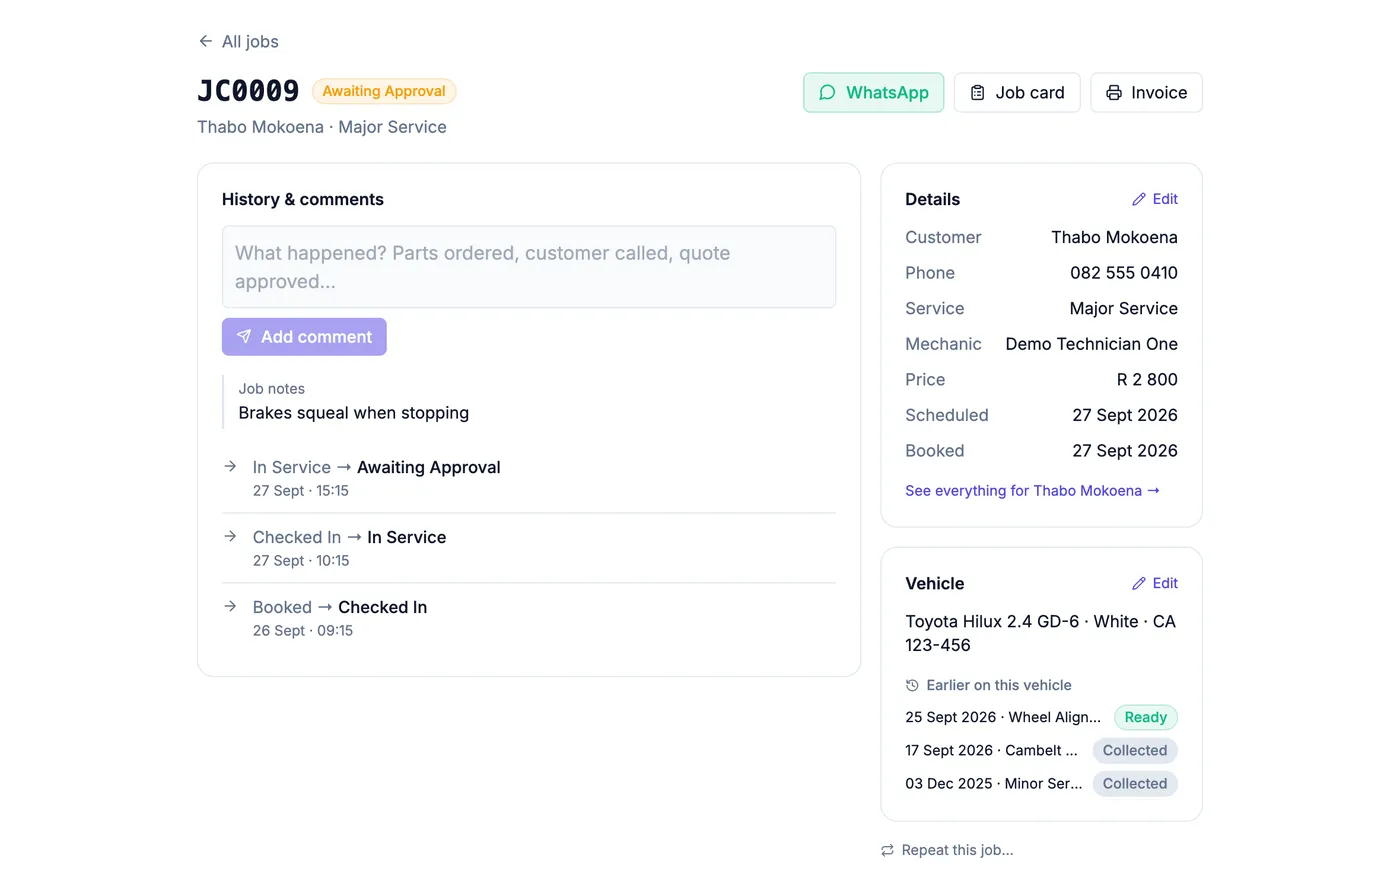Viewport: 1400px width, 871px height.
Task: Select the job number JC0009
Action: pyautogui.click(x=248, y=91)
